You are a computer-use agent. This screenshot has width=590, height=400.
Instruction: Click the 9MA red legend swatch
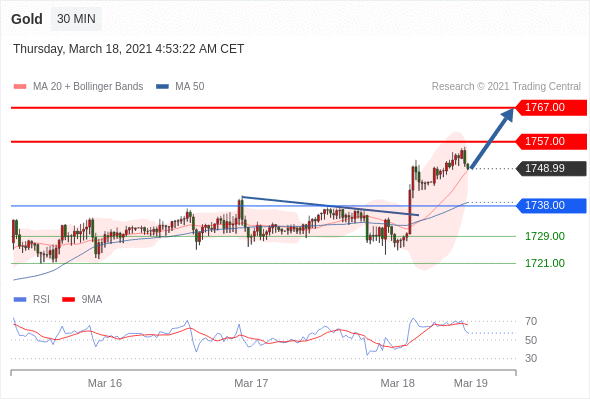click(68, 300)
